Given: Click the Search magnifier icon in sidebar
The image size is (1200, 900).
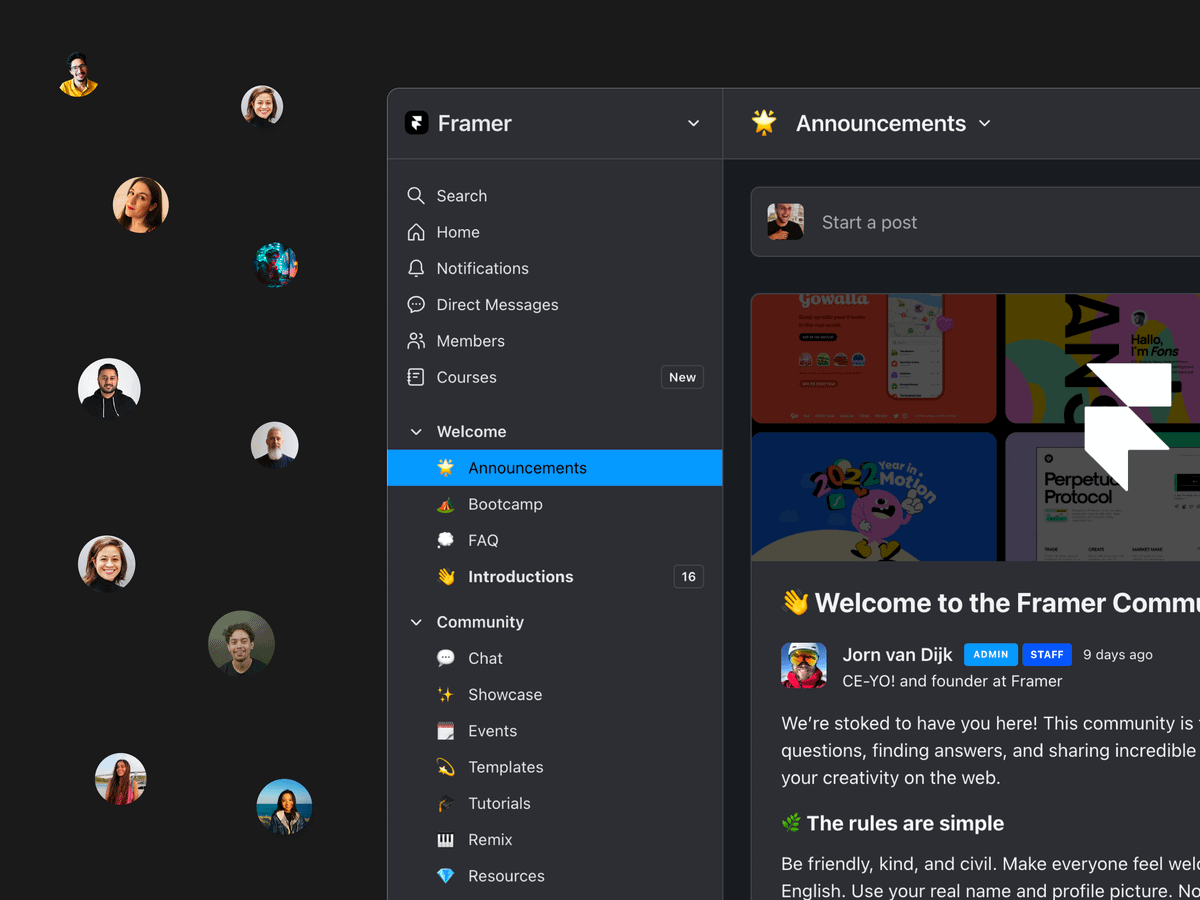Looking at the screenshot, I should point(416,196).
